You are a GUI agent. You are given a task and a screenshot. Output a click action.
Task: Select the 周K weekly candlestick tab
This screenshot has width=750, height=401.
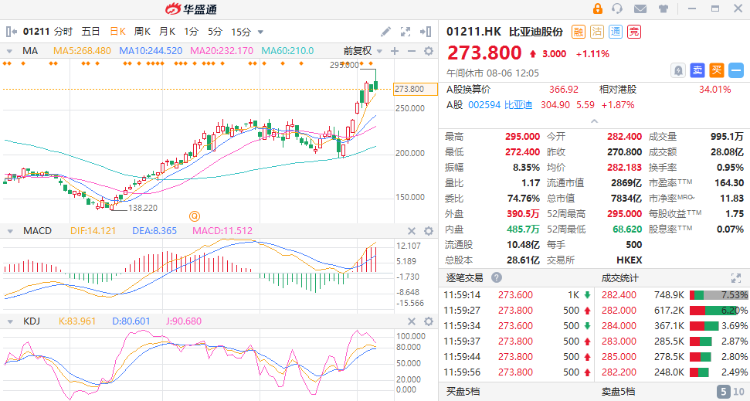click(142, 32)
